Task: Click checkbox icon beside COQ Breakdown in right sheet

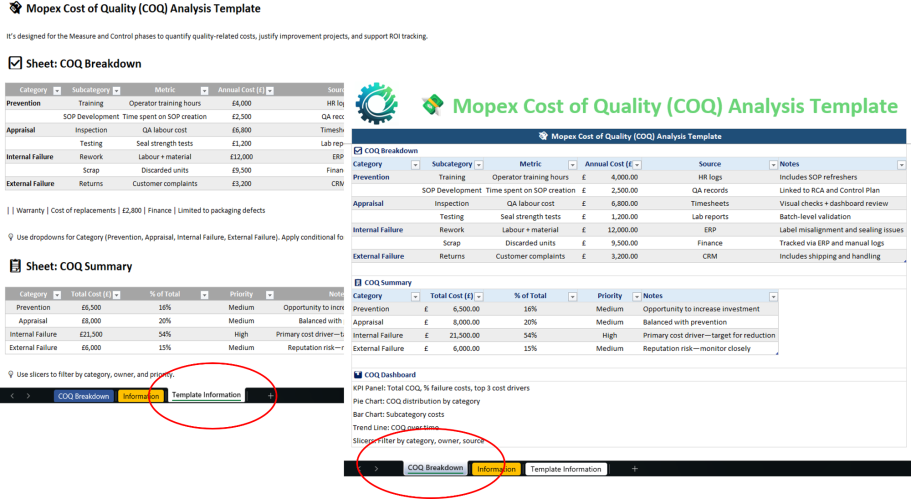Action: (358, 151)
